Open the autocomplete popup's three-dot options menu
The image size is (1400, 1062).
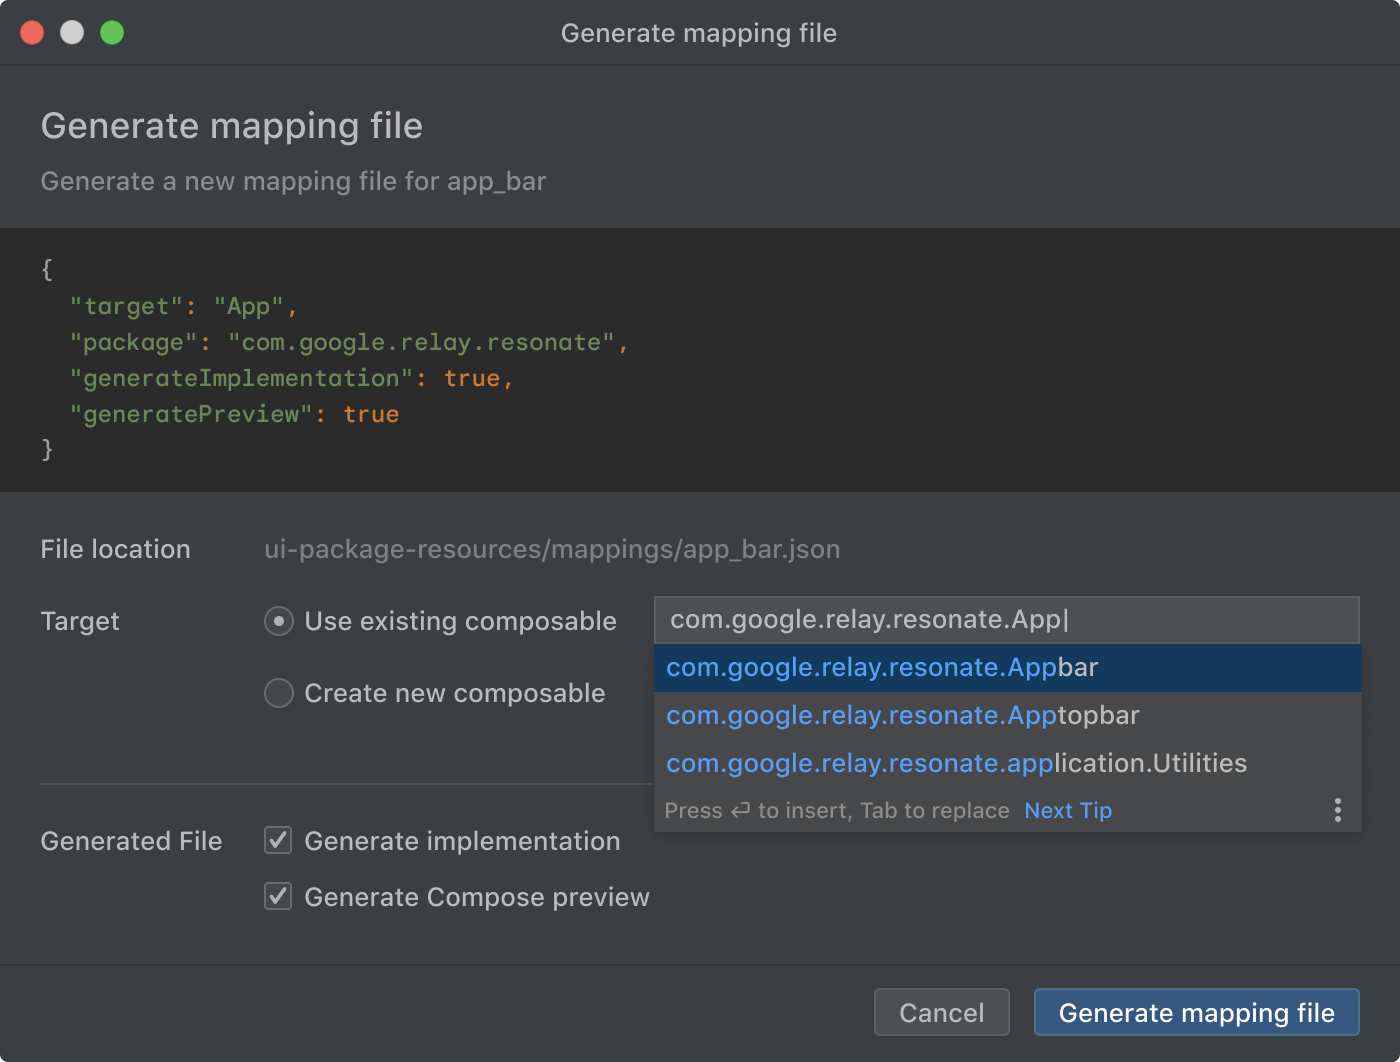(1337, 810)
